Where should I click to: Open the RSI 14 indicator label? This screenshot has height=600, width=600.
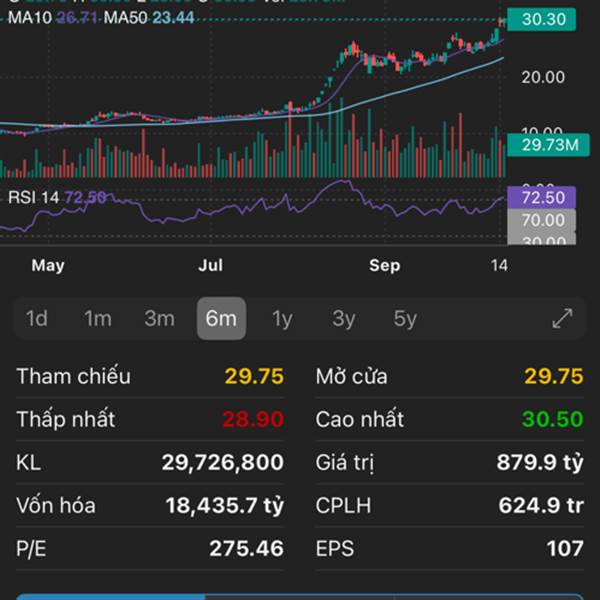coord(34,197)
